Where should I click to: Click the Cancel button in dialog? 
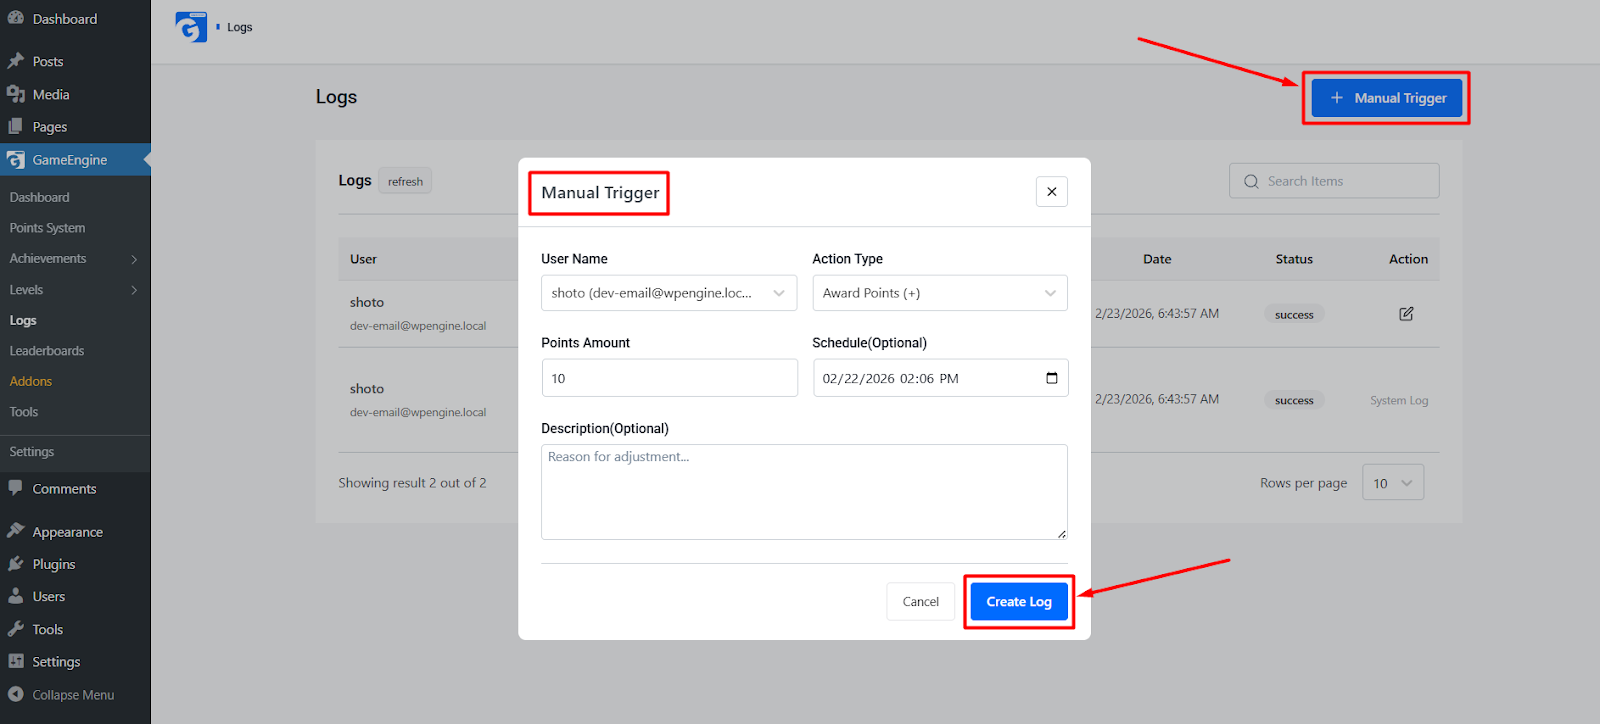920,602
